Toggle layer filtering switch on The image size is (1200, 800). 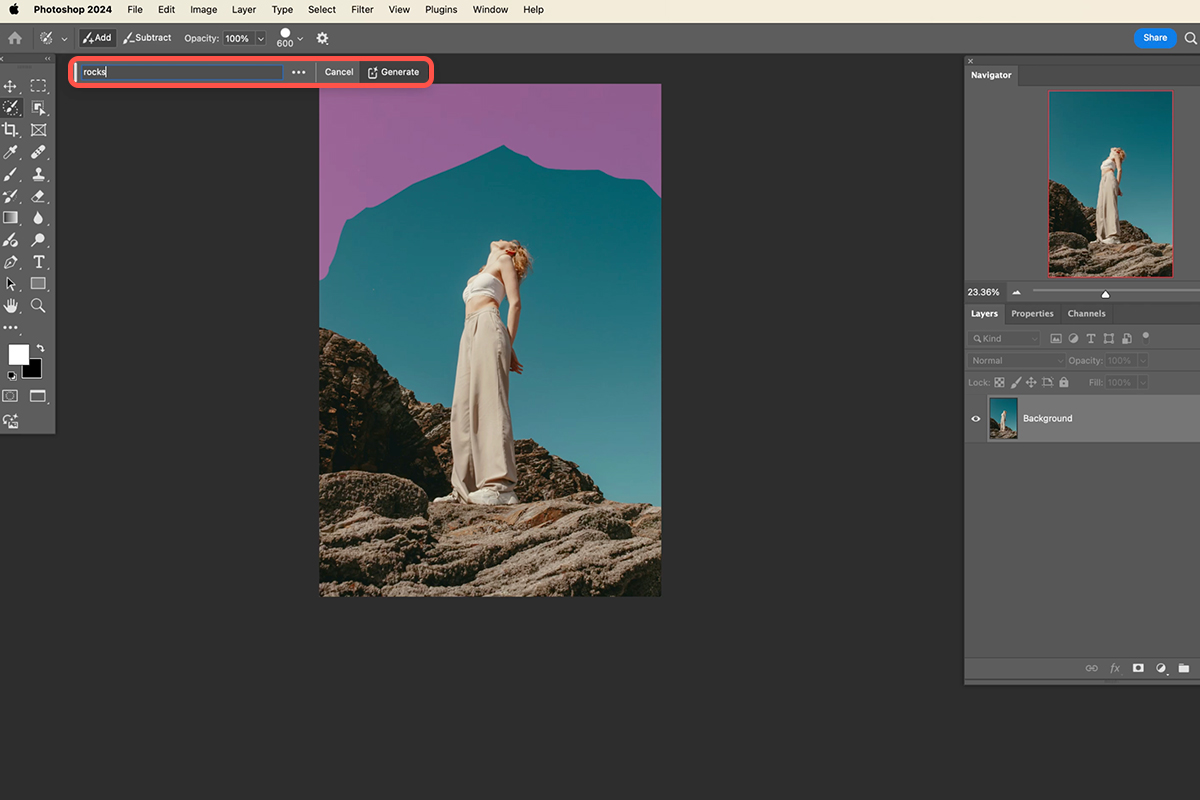[1146, 337]
